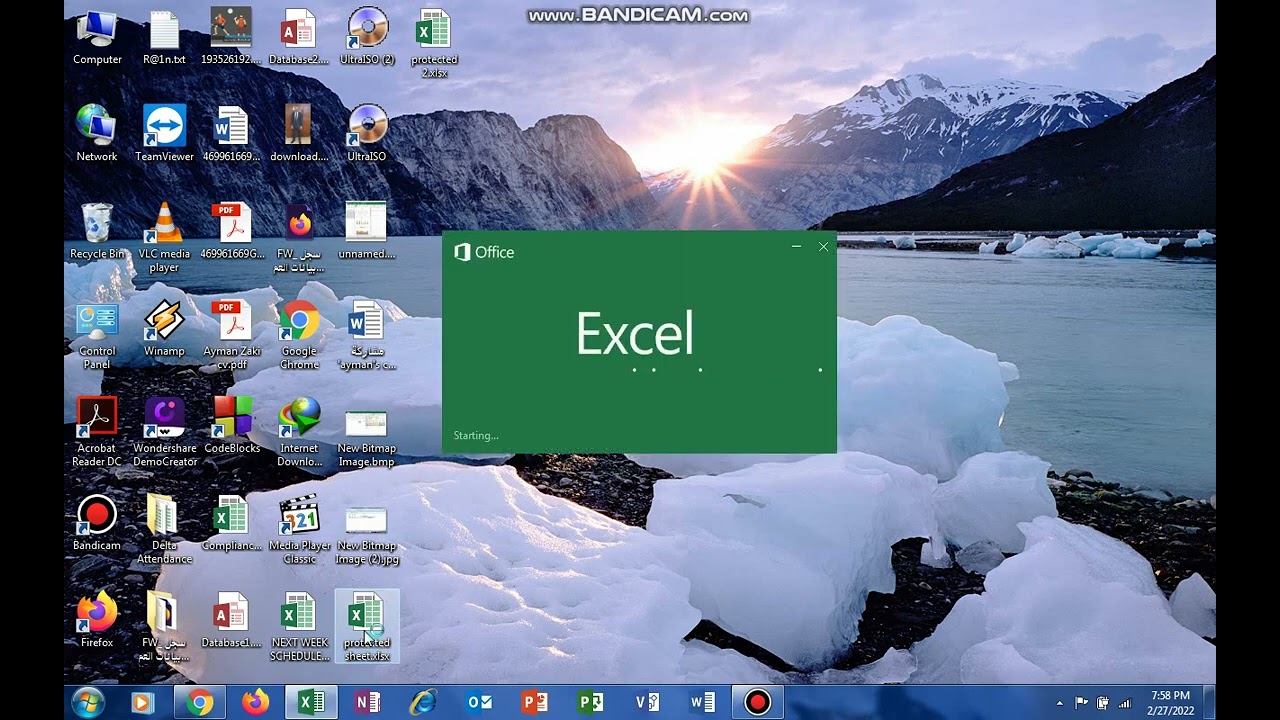Switch to Bandicam in the taskbar

tap(758, 703)
